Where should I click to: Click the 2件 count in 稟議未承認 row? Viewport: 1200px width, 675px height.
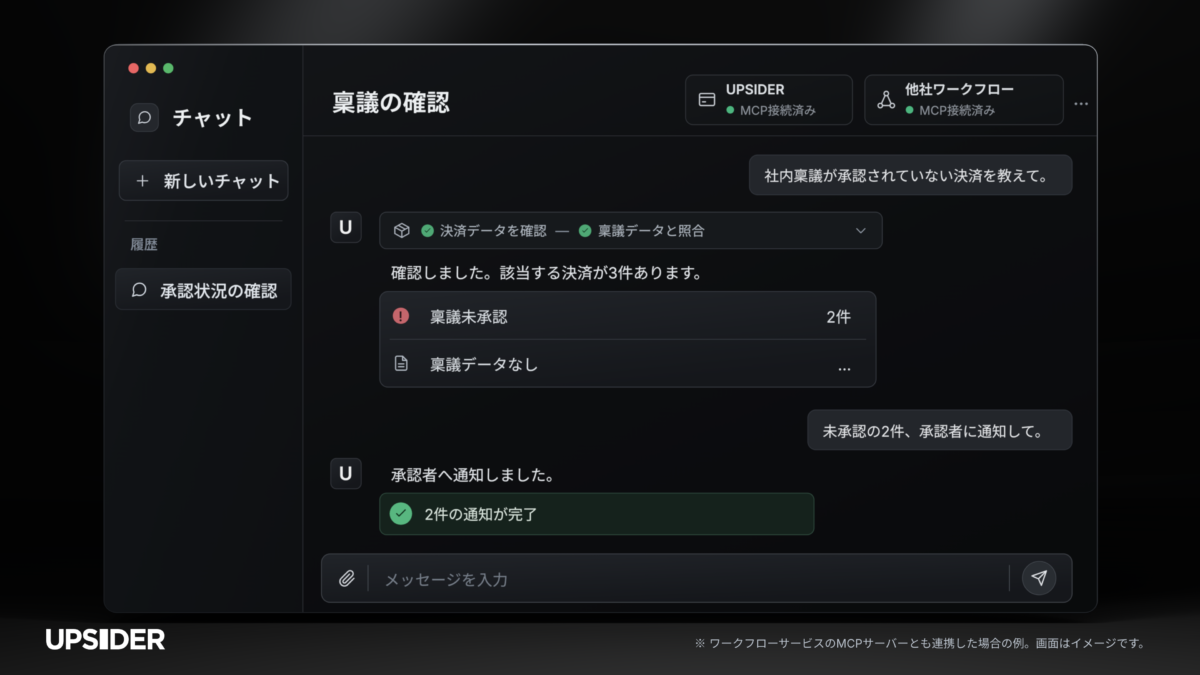click(838, 317)
